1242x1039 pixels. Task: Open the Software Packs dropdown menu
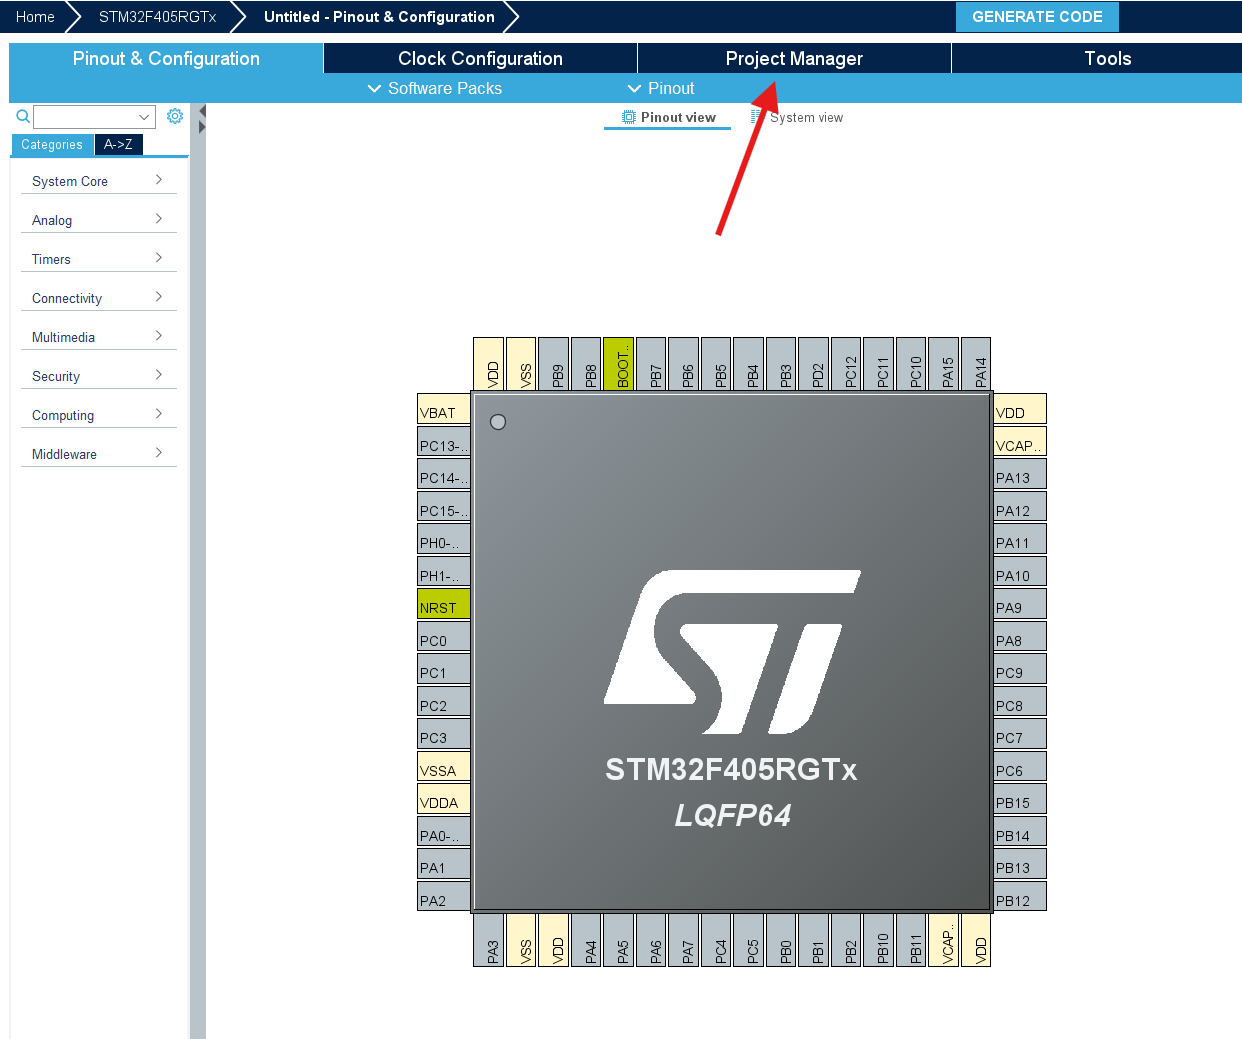pyautogui.click(x=435, y=88)
